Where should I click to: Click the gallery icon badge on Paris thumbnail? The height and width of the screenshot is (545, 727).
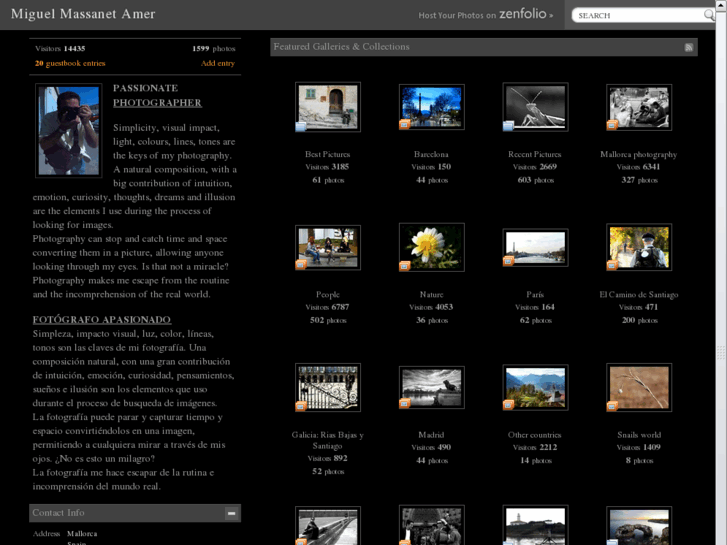[x=508, y=261]
